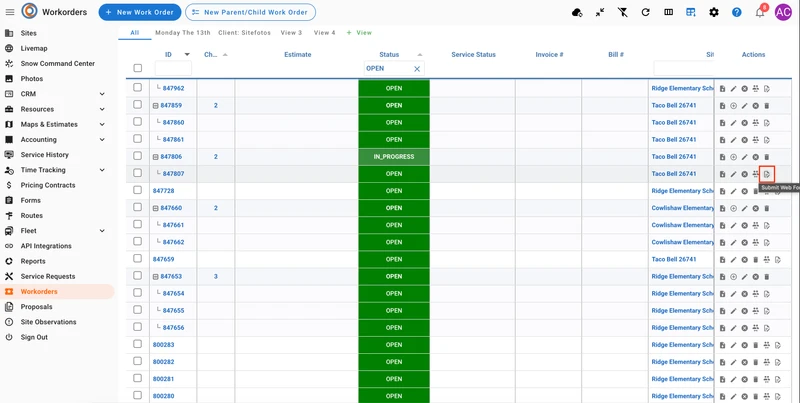
Task: Check the box for work order 847859
Action: 138,104
